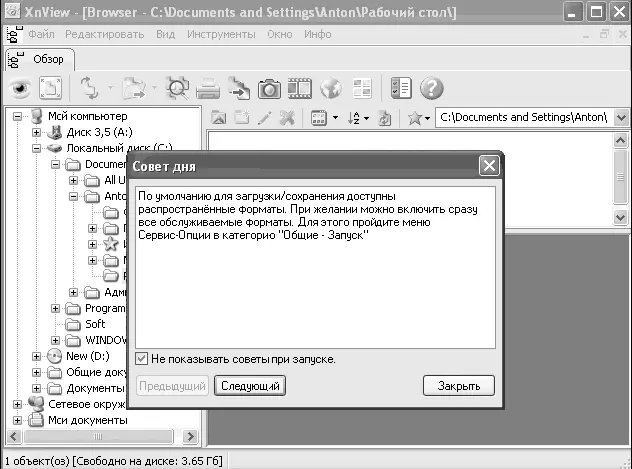Click the Fullscreen toolbar icon

coord(50,88)
